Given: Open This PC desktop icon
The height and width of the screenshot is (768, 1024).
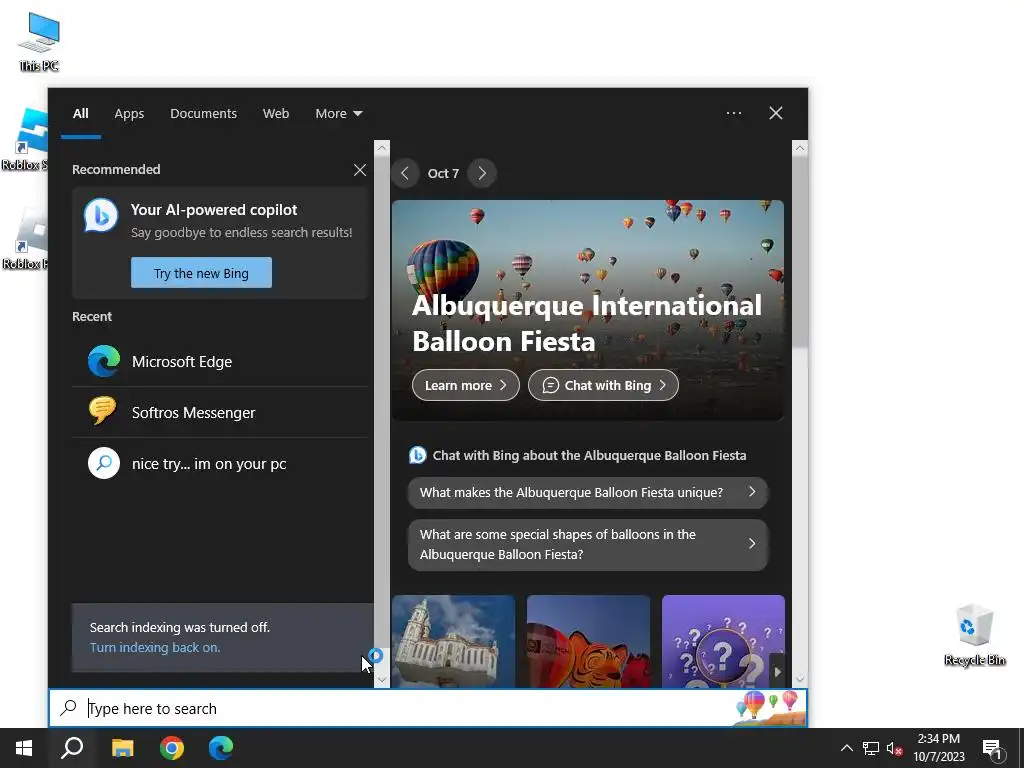Looking at the screenshot, I should click(x=39, y=42).
